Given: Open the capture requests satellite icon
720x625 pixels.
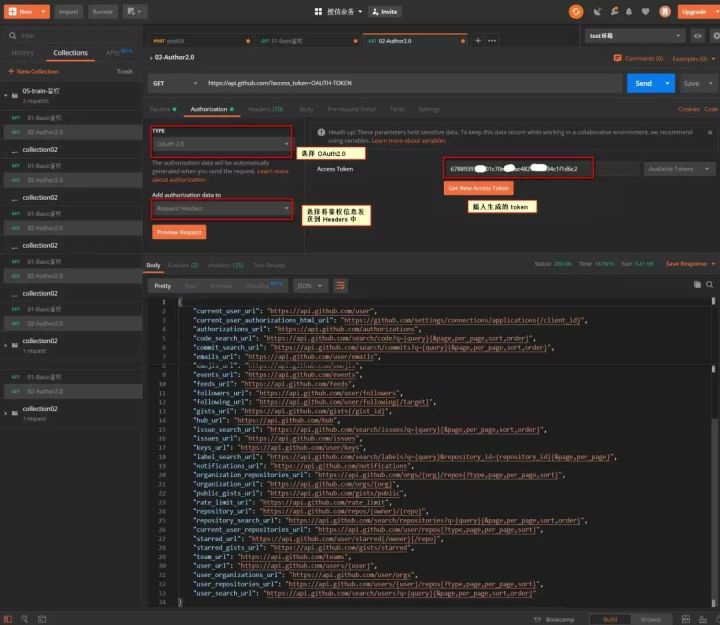Looking at the screenshot, I should 597,11.
